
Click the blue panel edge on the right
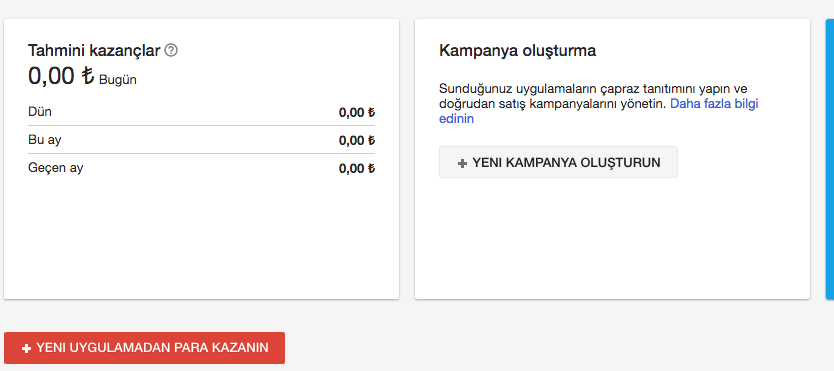(x=830, y=159)
